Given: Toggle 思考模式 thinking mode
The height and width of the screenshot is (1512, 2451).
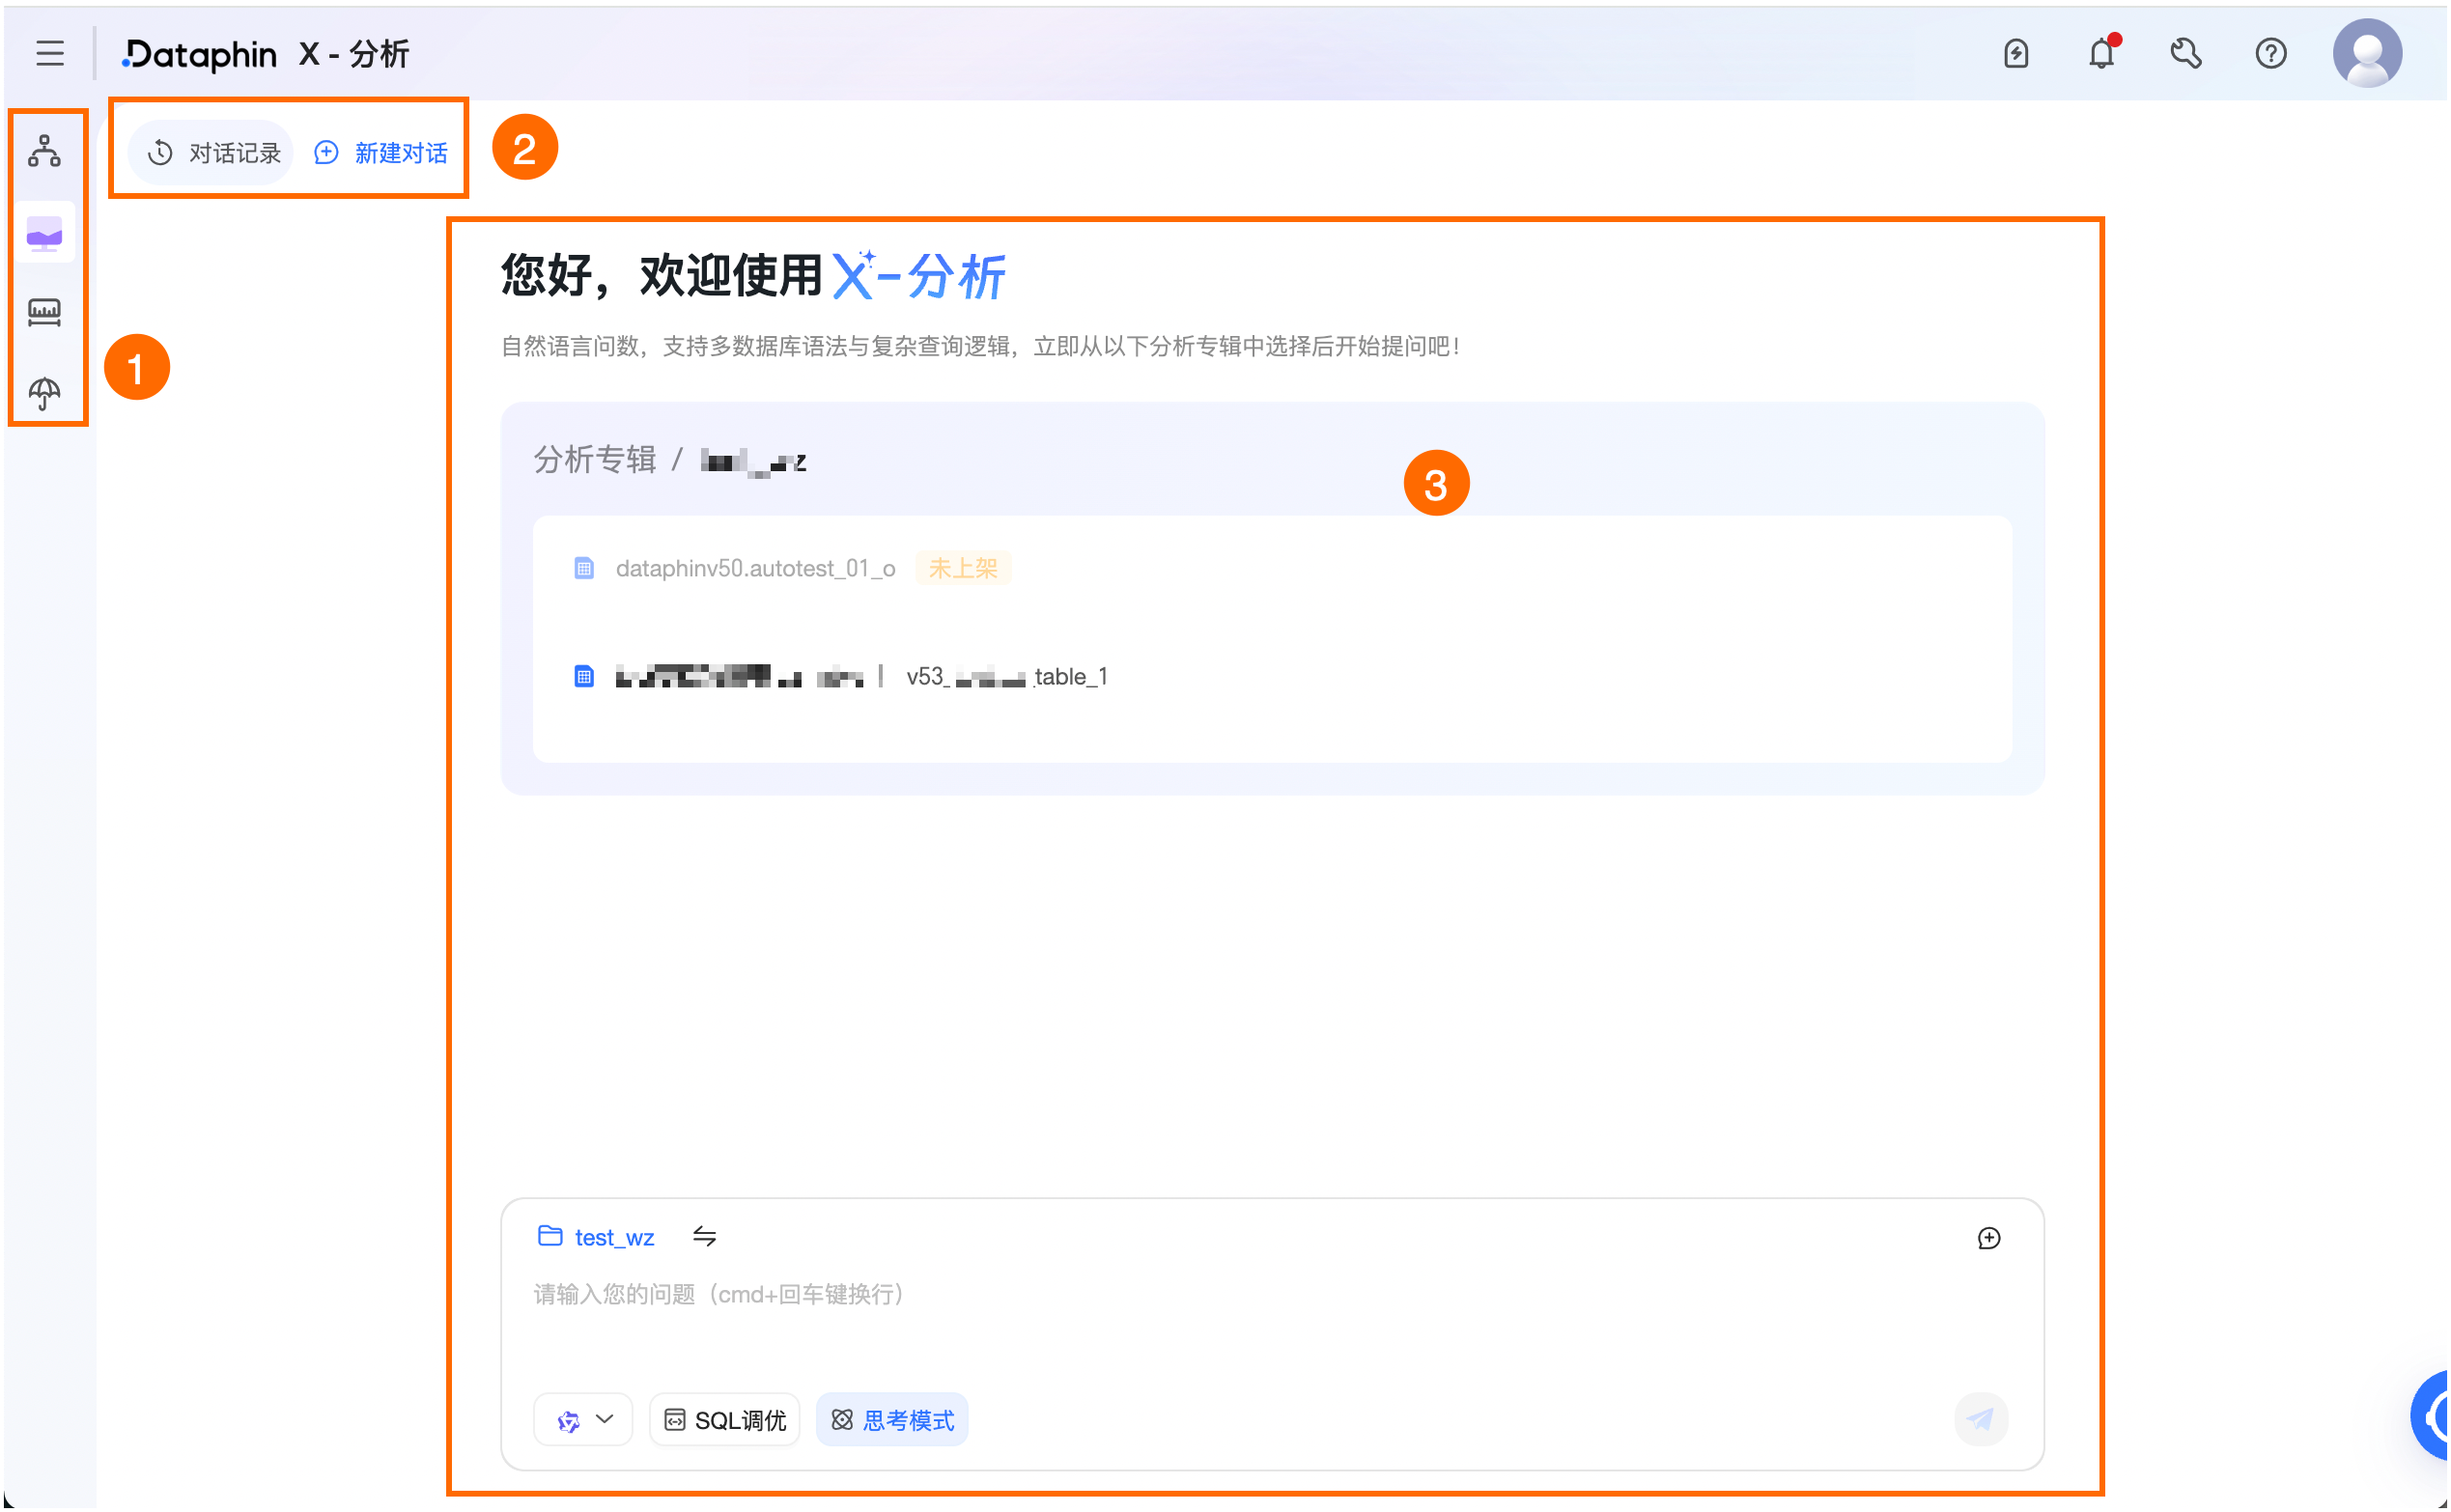Looking at the screenshot, I should point(892,1420).
